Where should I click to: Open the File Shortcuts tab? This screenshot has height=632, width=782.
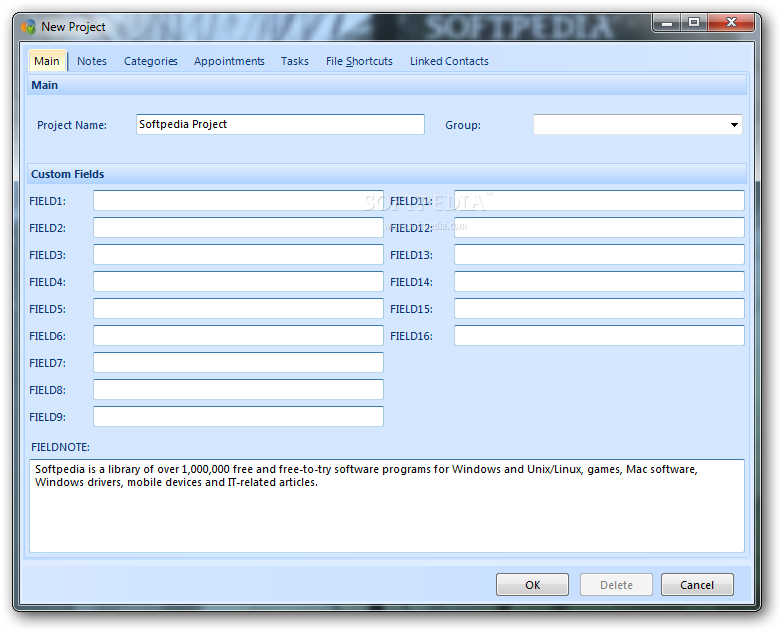(359, 61)
